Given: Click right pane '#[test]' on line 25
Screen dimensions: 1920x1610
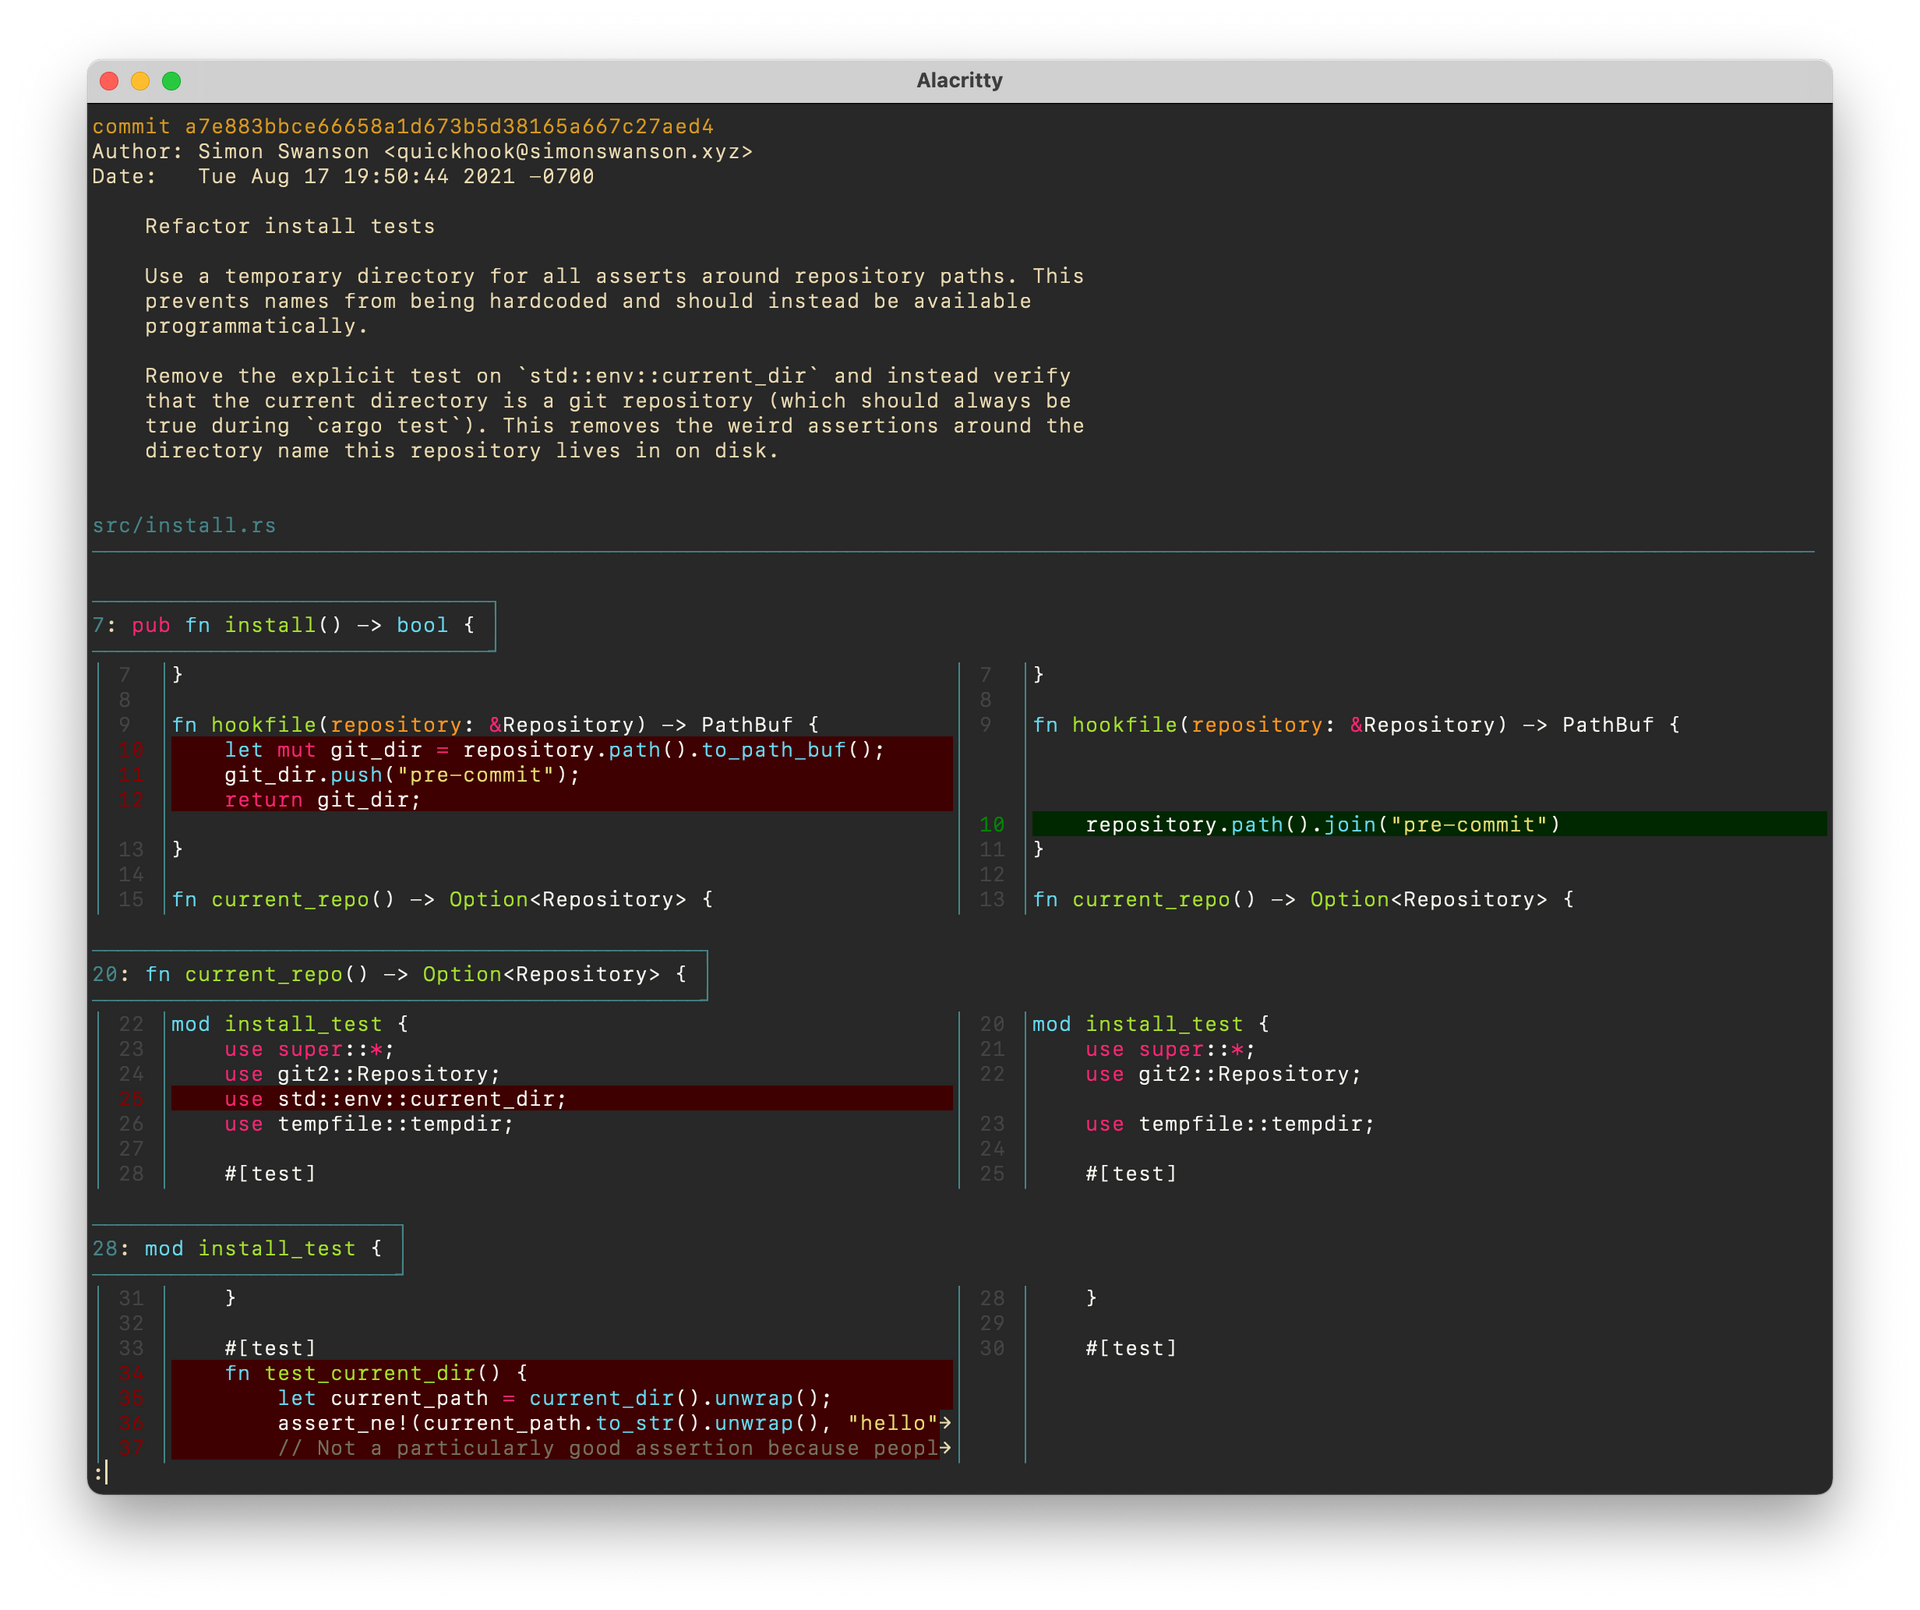Looking at the screenshot, I should (x=1131, y=1174).
